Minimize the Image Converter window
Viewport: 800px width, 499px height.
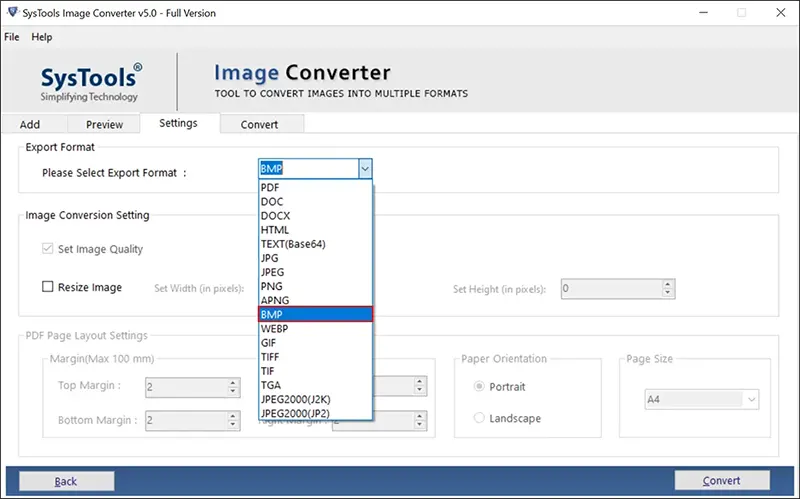(x=703, y=12)
